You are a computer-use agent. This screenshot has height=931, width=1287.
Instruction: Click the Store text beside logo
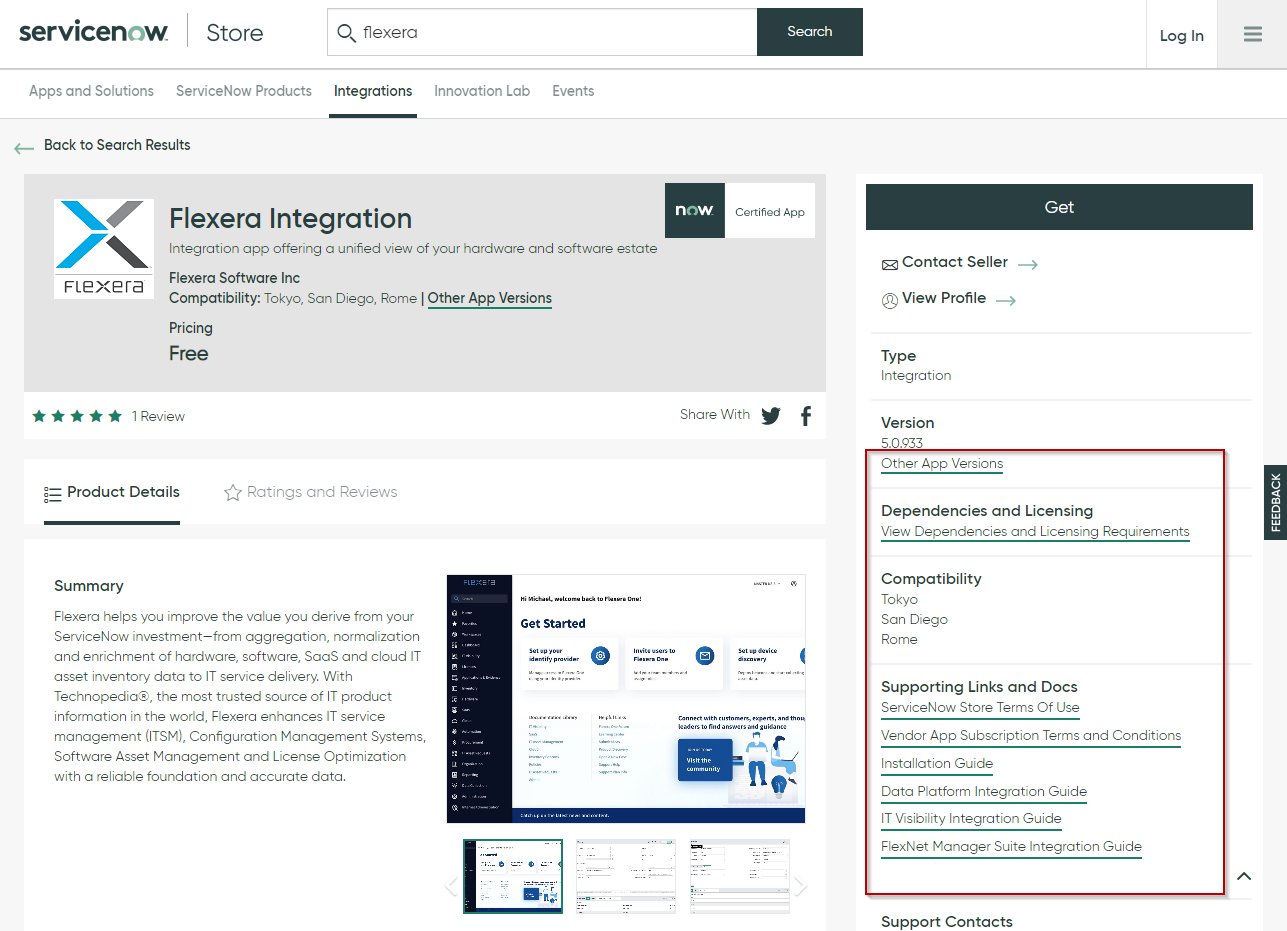tap(235, 33)
